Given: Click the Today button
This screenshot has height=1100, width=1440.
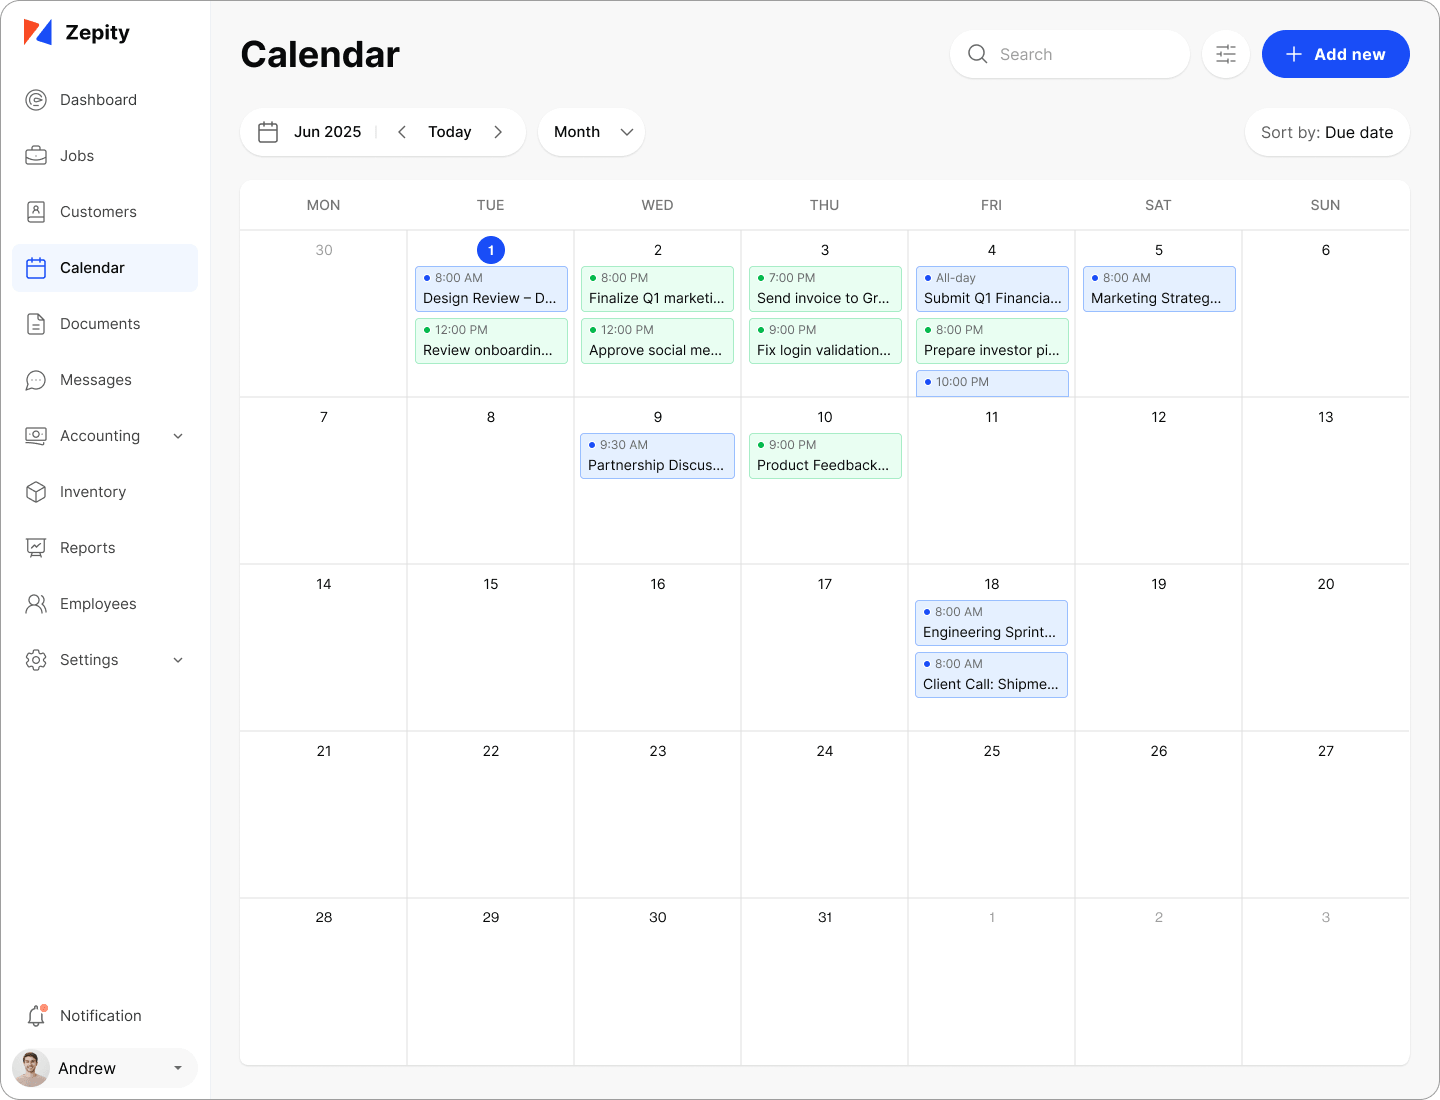Looking at the screenshot, I should (449, 132).
